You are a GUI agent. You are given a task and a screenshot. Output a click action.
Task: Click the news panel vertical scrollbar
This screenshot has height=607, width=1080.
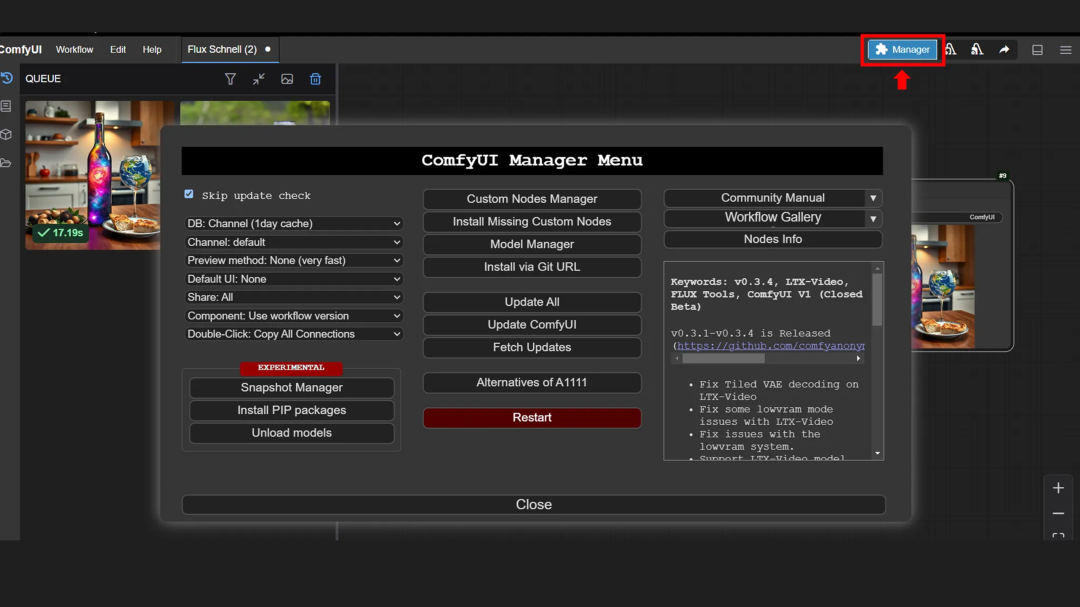tap(877, 300)
